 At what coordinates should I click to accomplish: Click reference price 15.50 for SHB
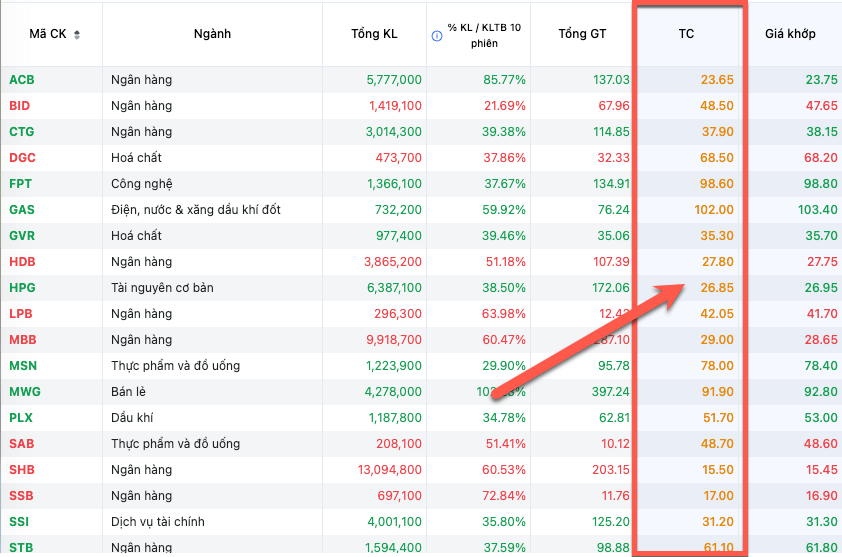coord(718,470)
